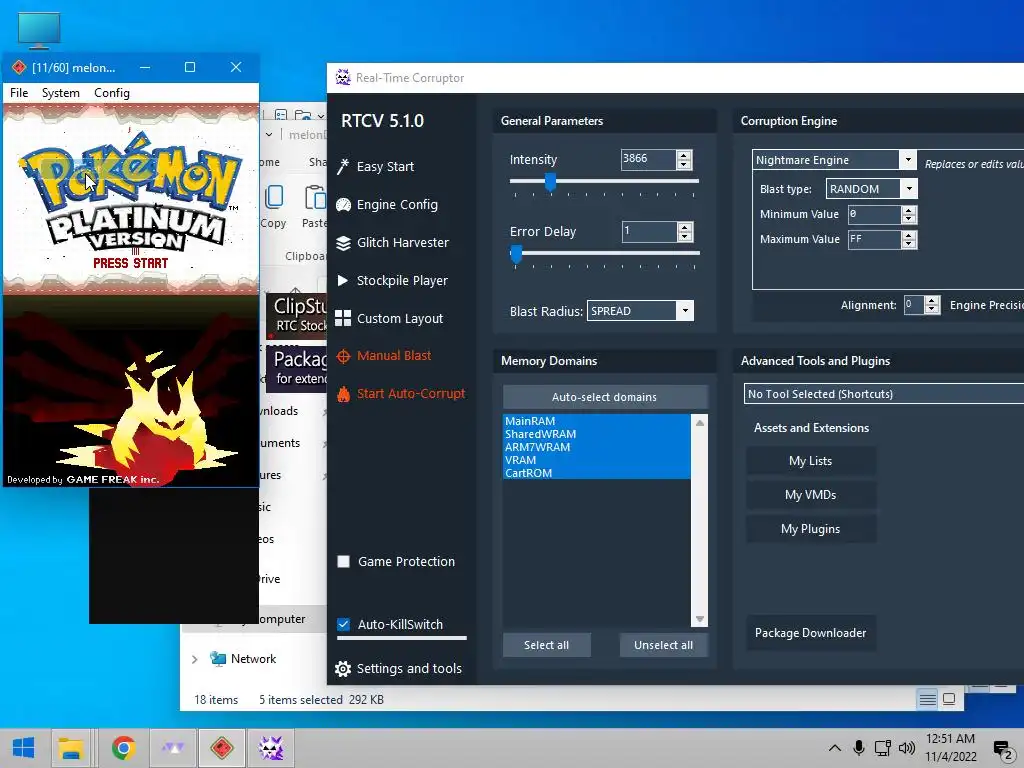This screenshot has height=768, width=1024.
Task: Open Custom Layout grid icon
Action: coord(343,318)
